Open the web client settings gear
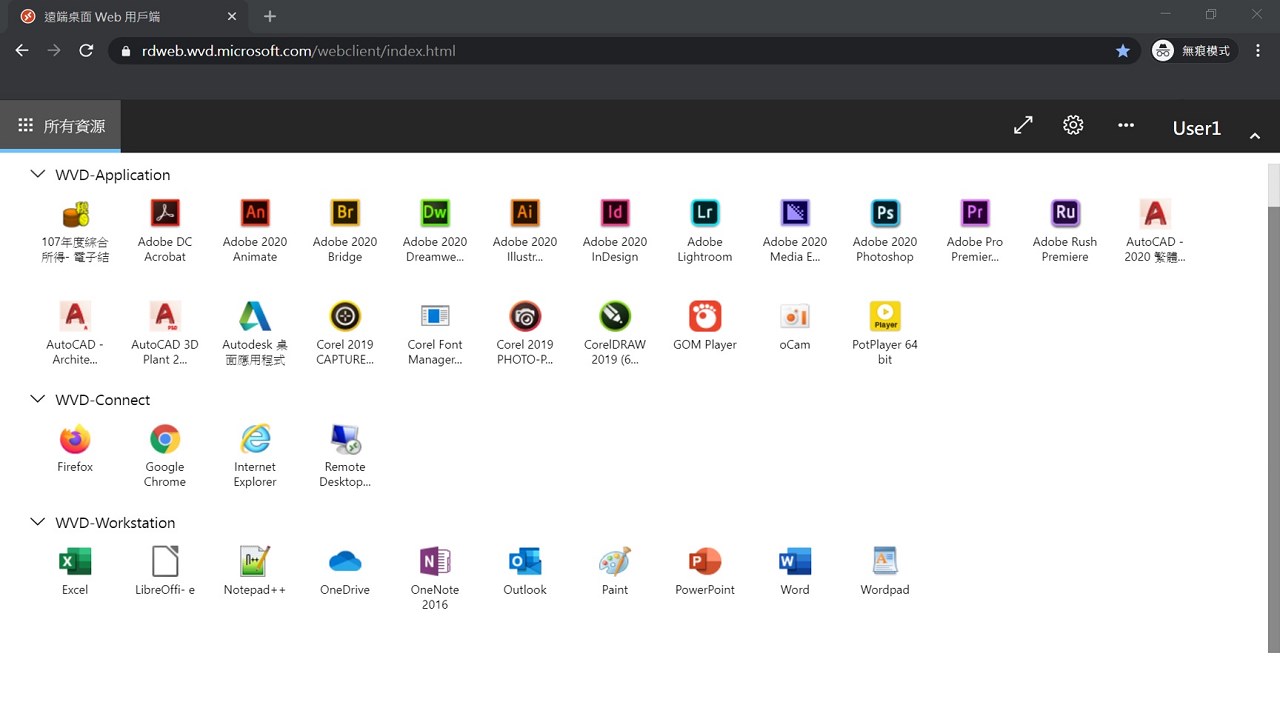The width and height of the screenshot is (1280, 720). coord(1073,125)
